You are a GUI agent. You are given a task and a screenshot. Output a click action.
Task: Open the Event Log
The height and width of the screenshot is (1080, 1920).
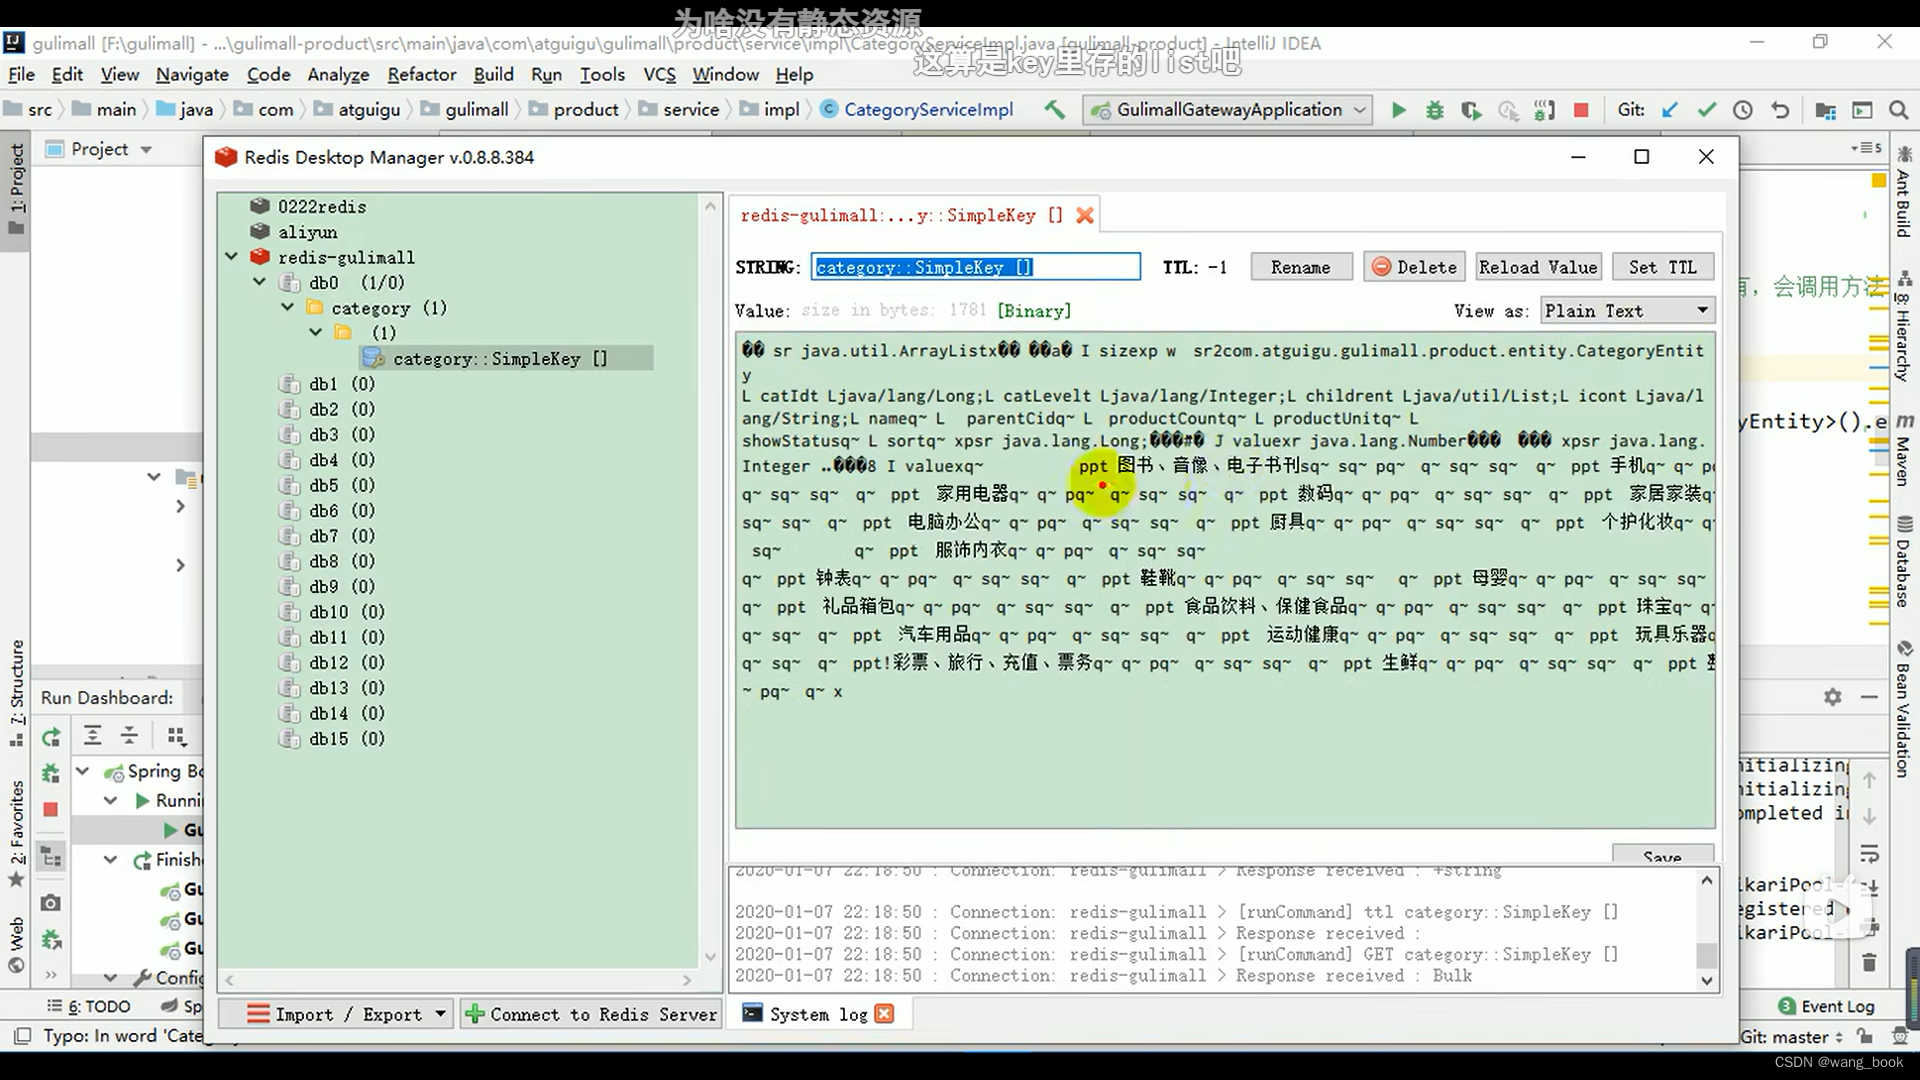coord(1826,1006)
